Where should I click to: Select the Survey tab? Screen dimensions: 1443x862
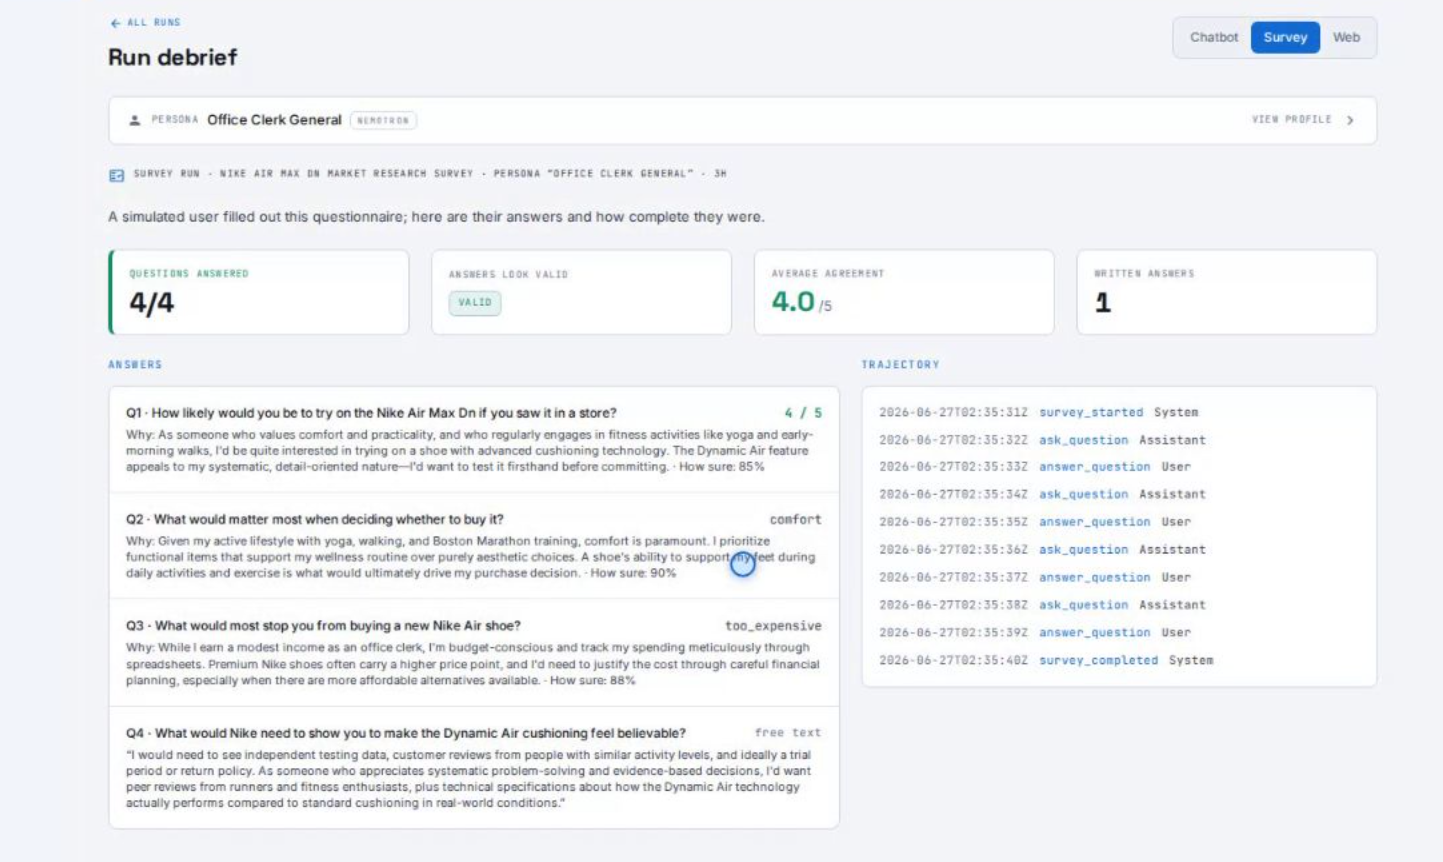[x=1285, y=37]
